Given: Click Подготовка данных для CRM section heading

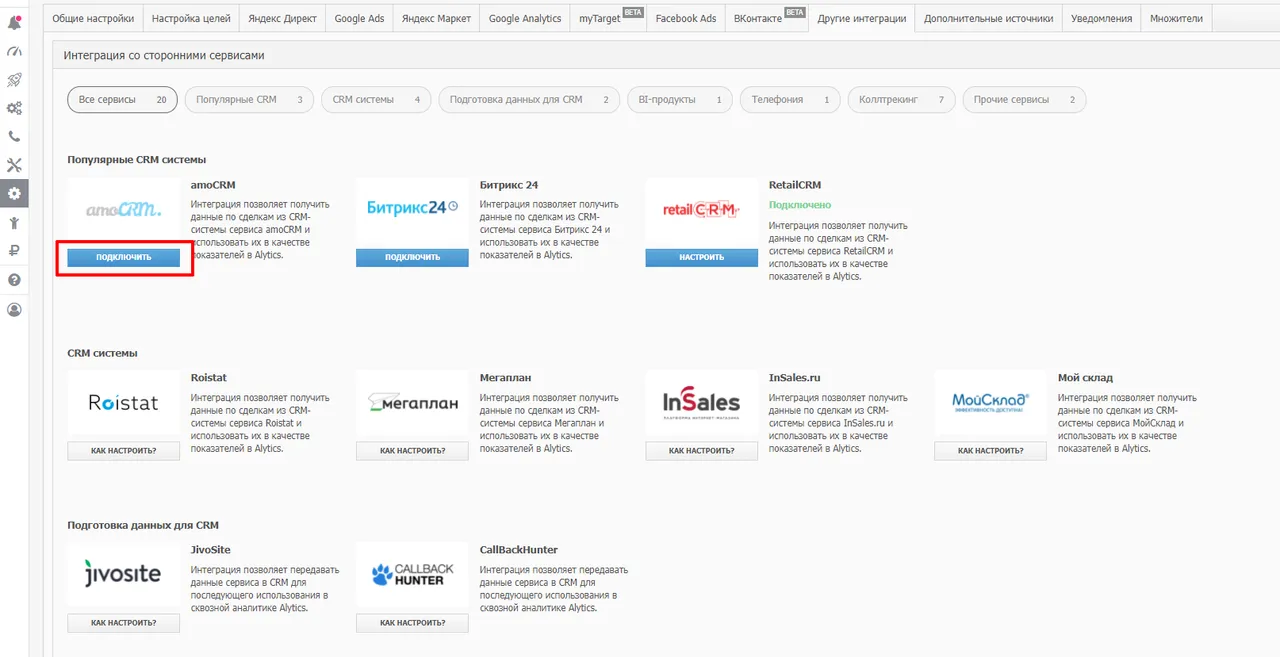Looking at the screenshot, I should click(143, 525).
